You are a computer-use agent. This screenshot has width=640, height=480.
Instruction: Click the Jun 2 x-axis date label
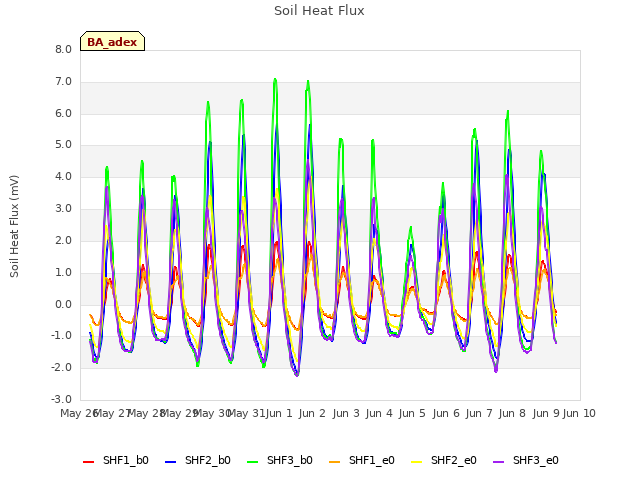click(x=312, y=413)
